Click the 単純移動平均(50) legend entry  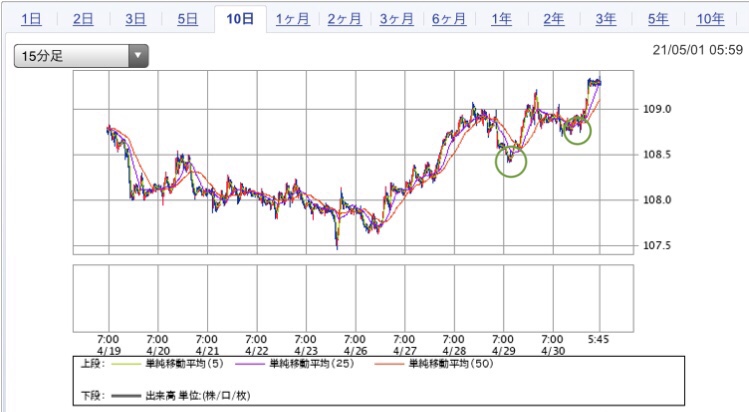click(451, 364)
